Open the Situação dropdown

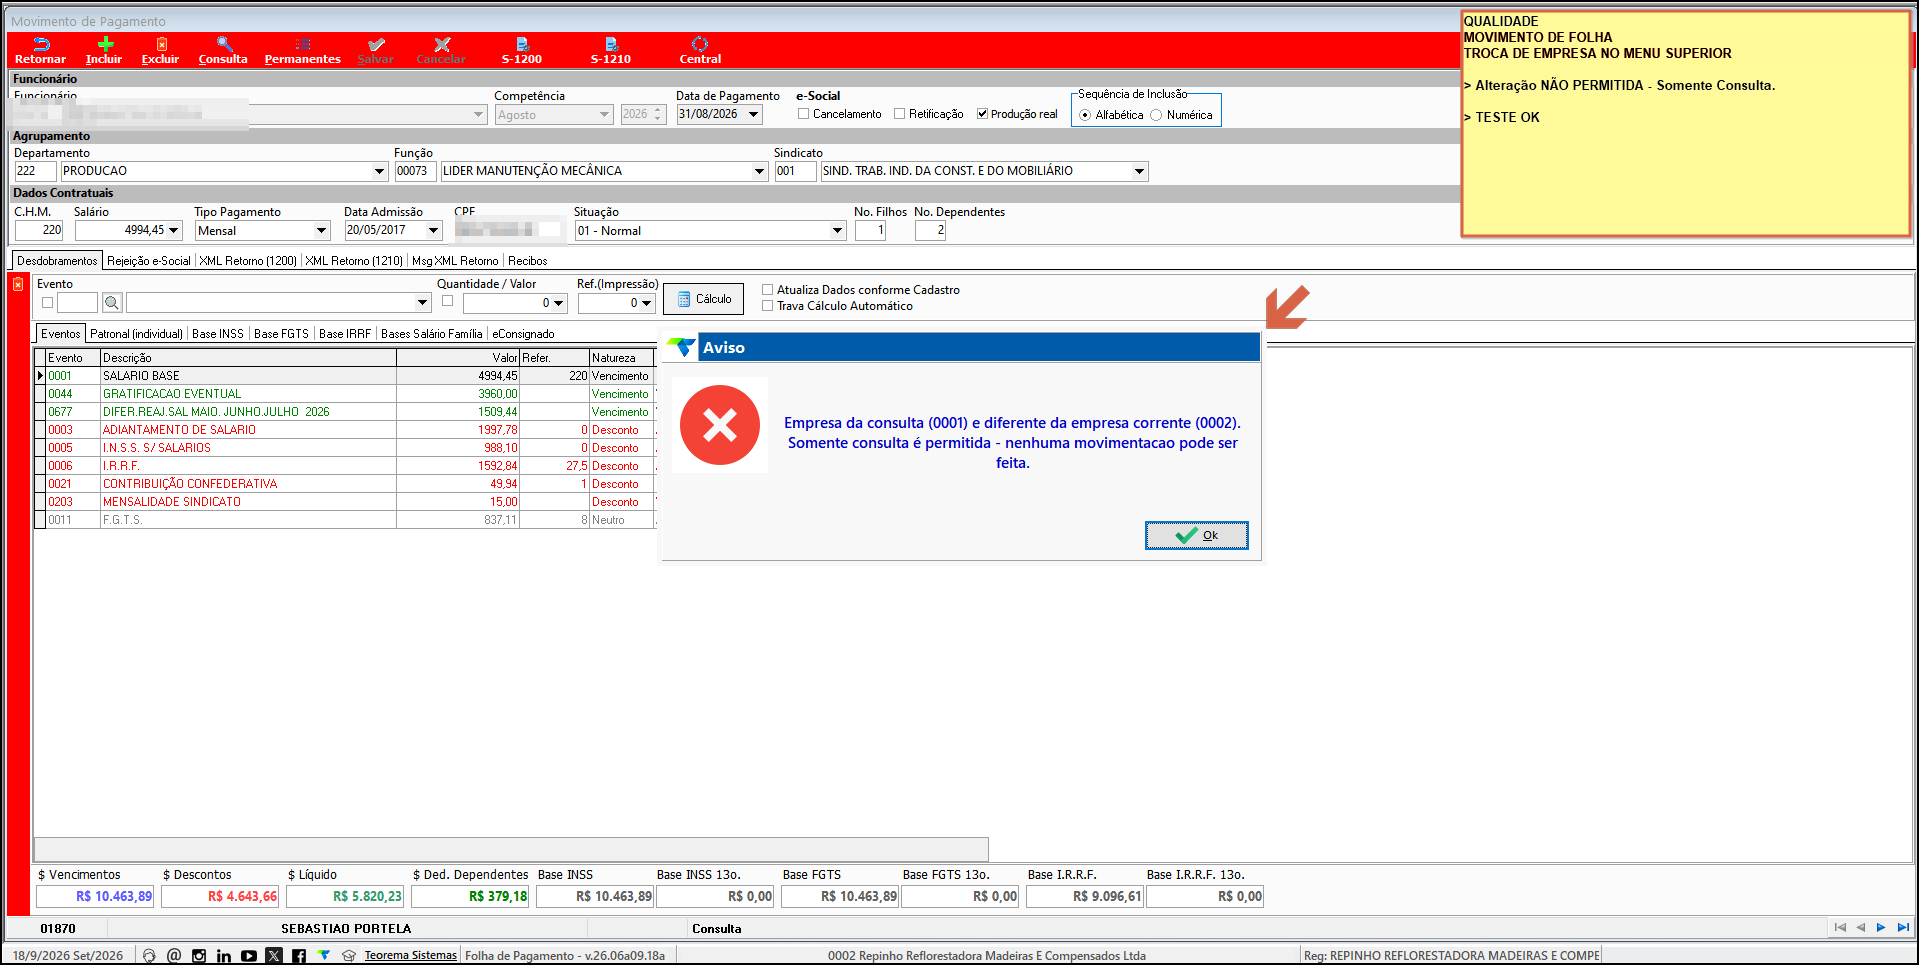point(837,231)
